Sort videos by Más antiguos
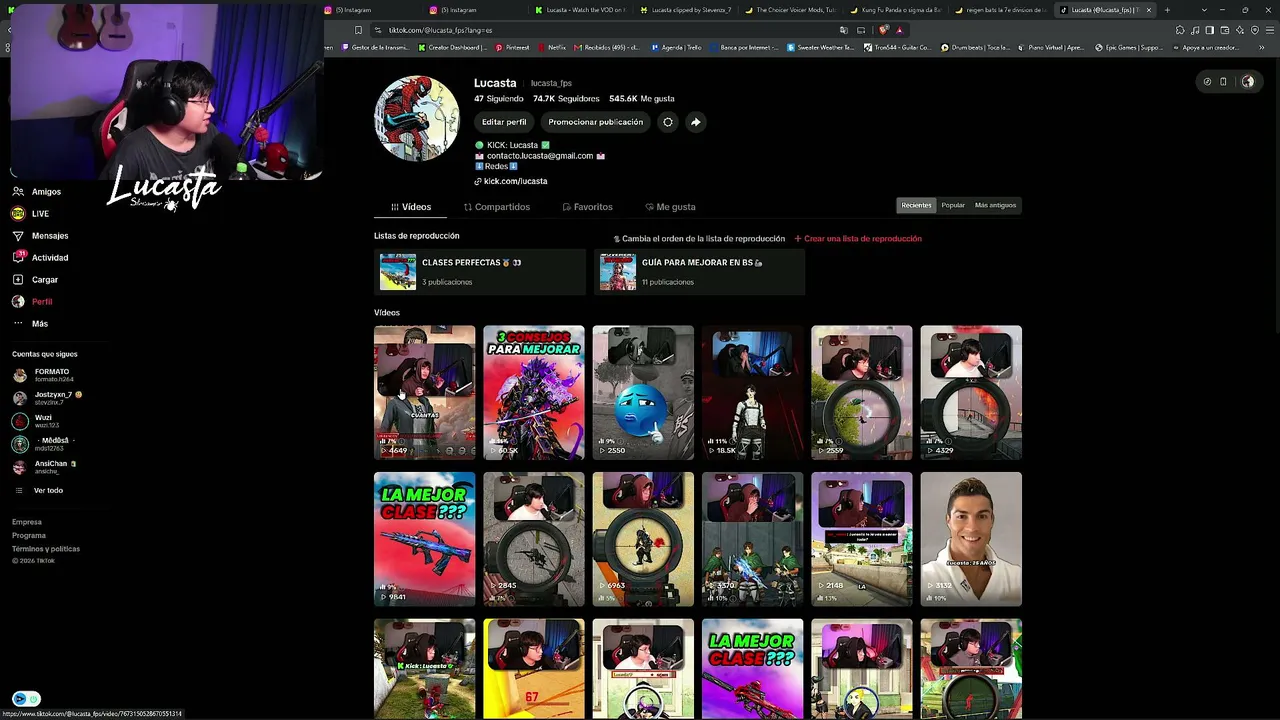This screenshot has height=720, width=1280. point(995,205)
